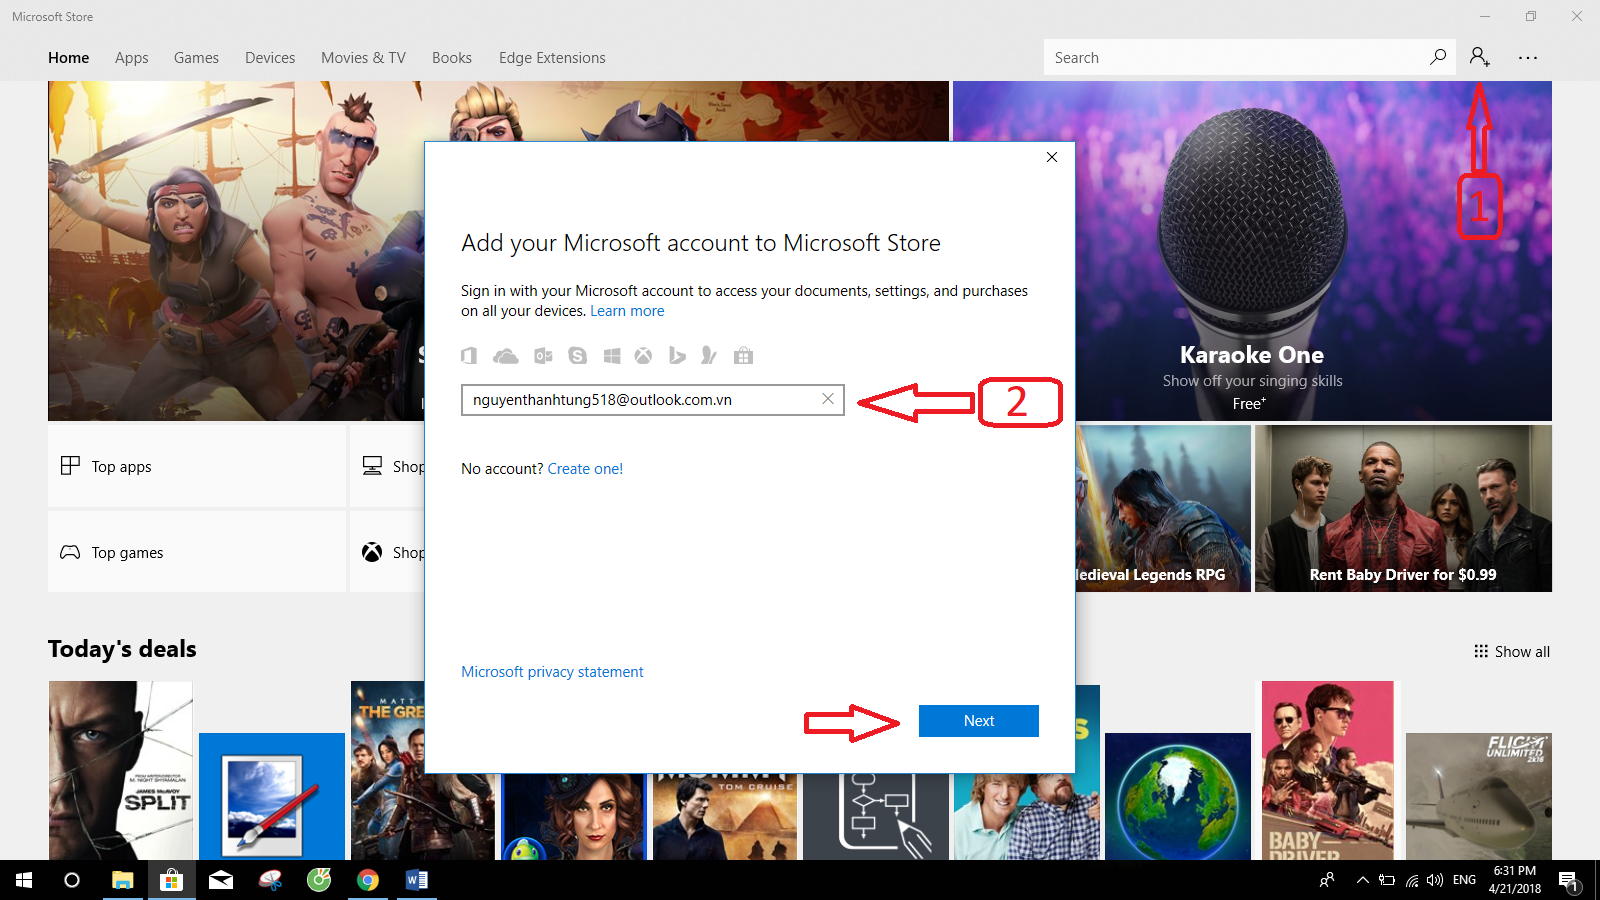Click the Bing icon in dialog

(x=677, y=356)
